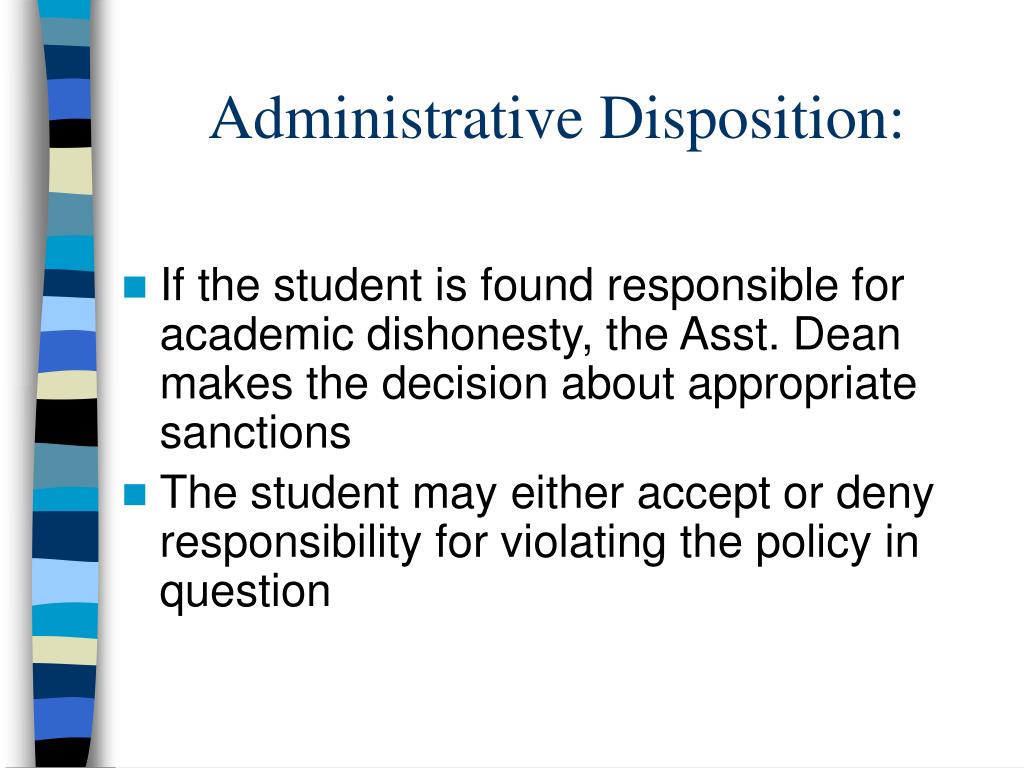The width and height of the screenshot is (1024, 768).
Task: Click the cream stripe just below the topmost black stripe
Action: tap(71, 170)
